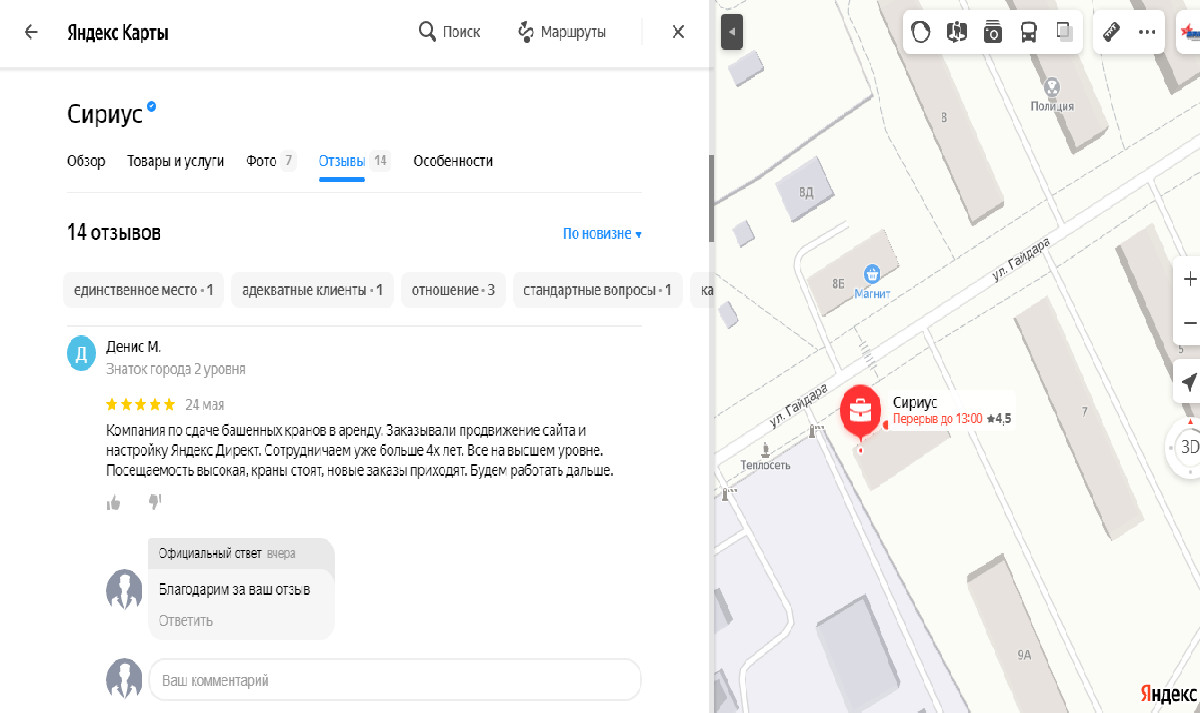Image resolution: width=1200 pixels, height=713 pixels.
Task: Click the Сириус label on the map
Action: tap(915, 402)
